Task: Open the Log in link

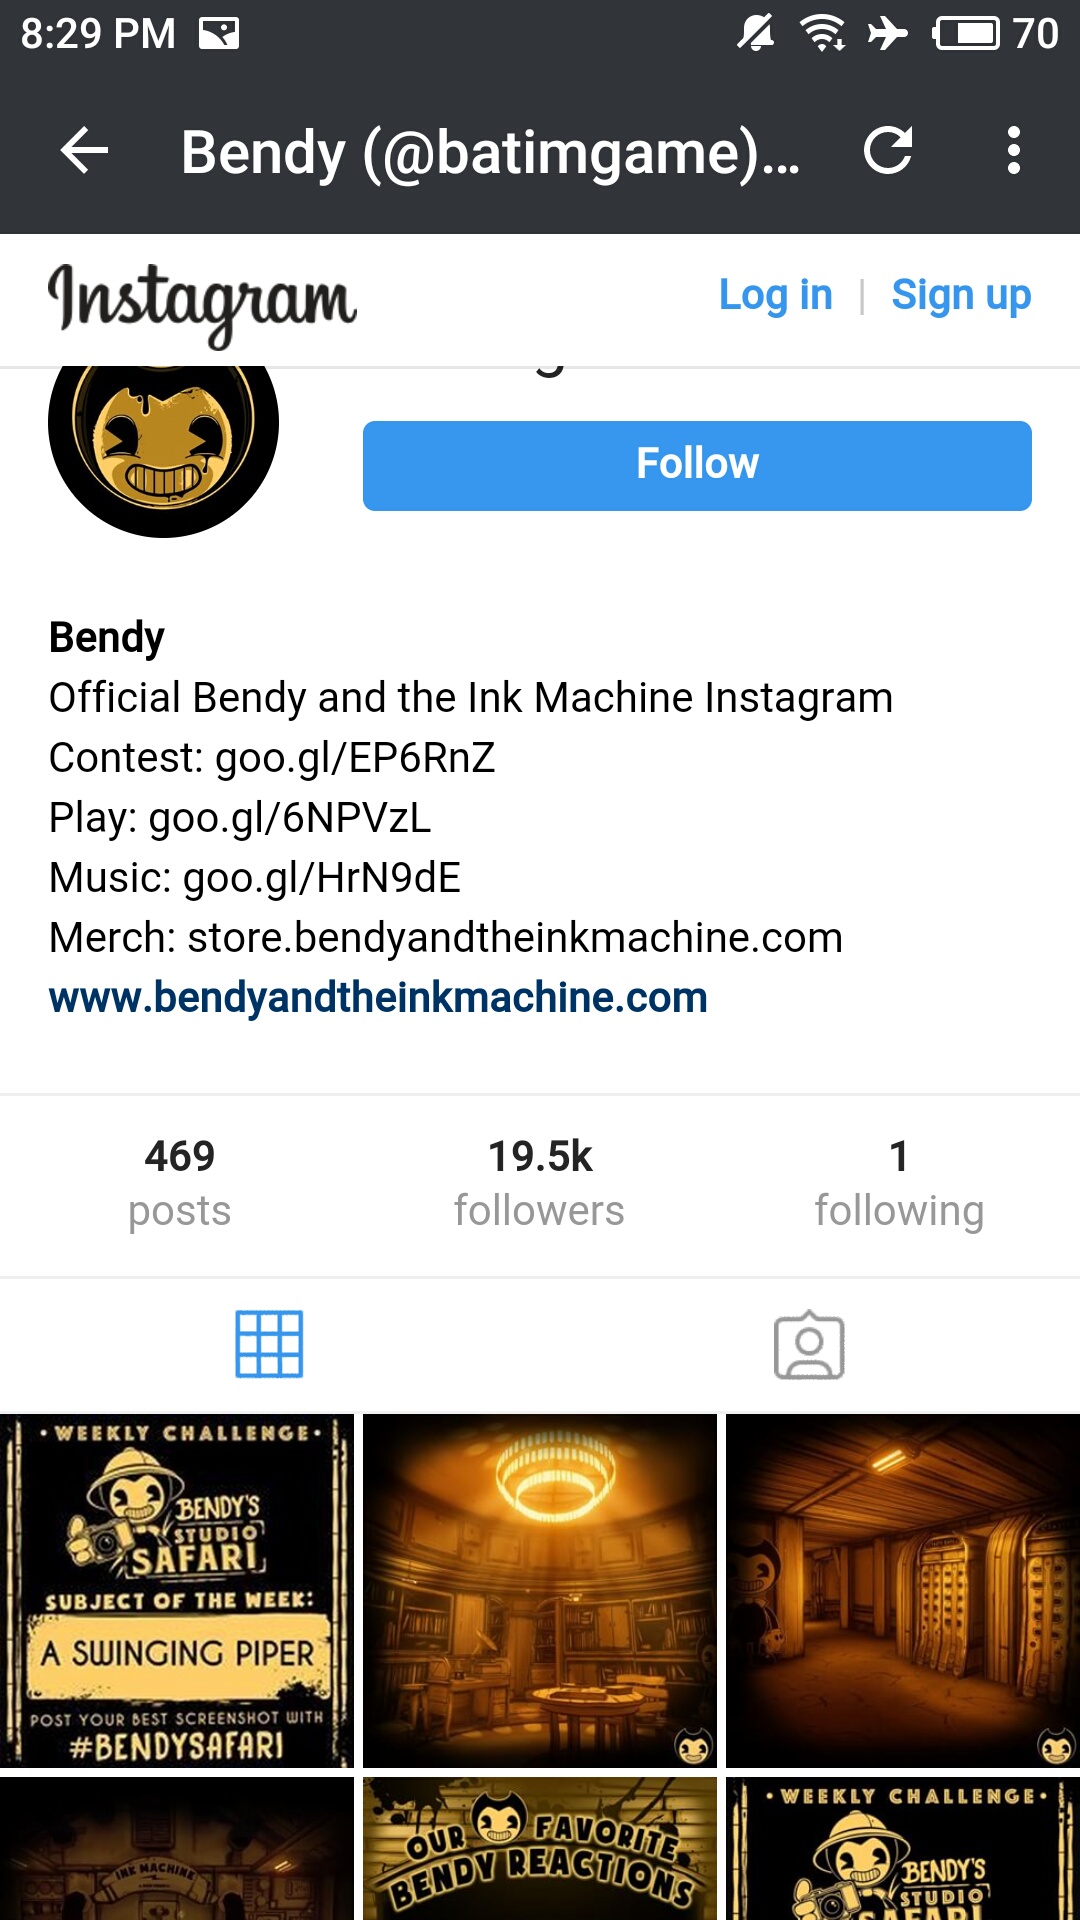Action: coord(776,295)
